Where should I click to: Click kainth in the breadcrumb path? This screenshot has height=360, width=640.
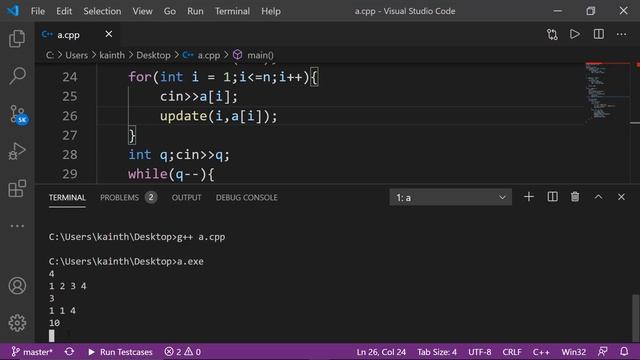point(112,55)
